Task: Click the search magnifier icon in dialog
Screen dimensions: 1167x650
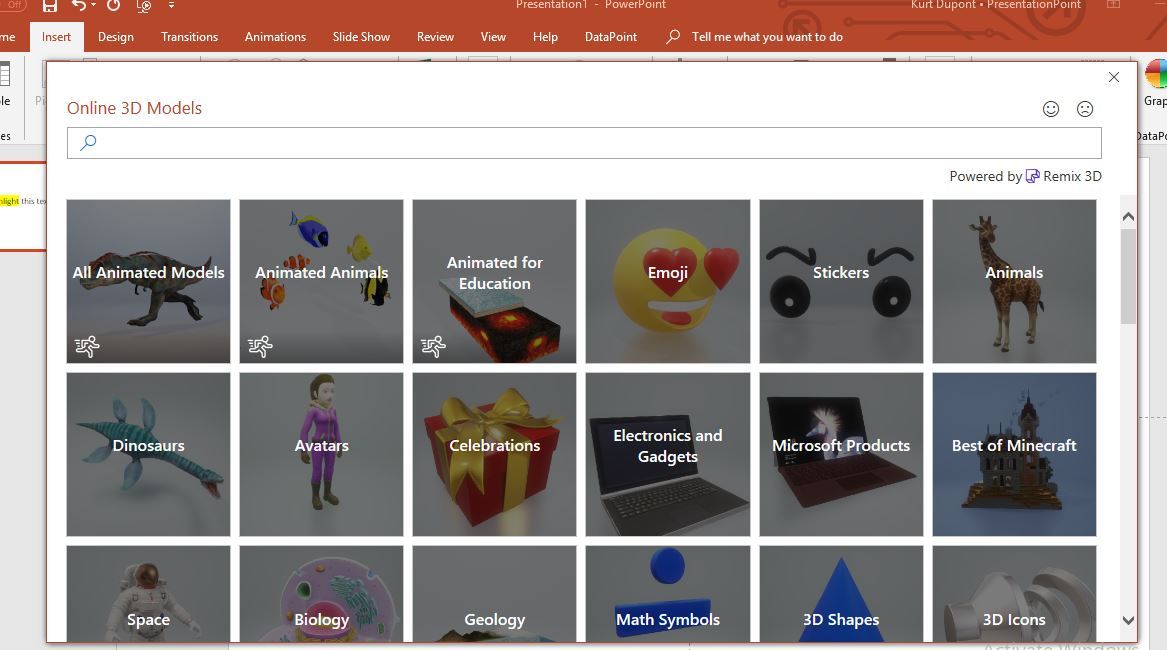Action: 88,142
